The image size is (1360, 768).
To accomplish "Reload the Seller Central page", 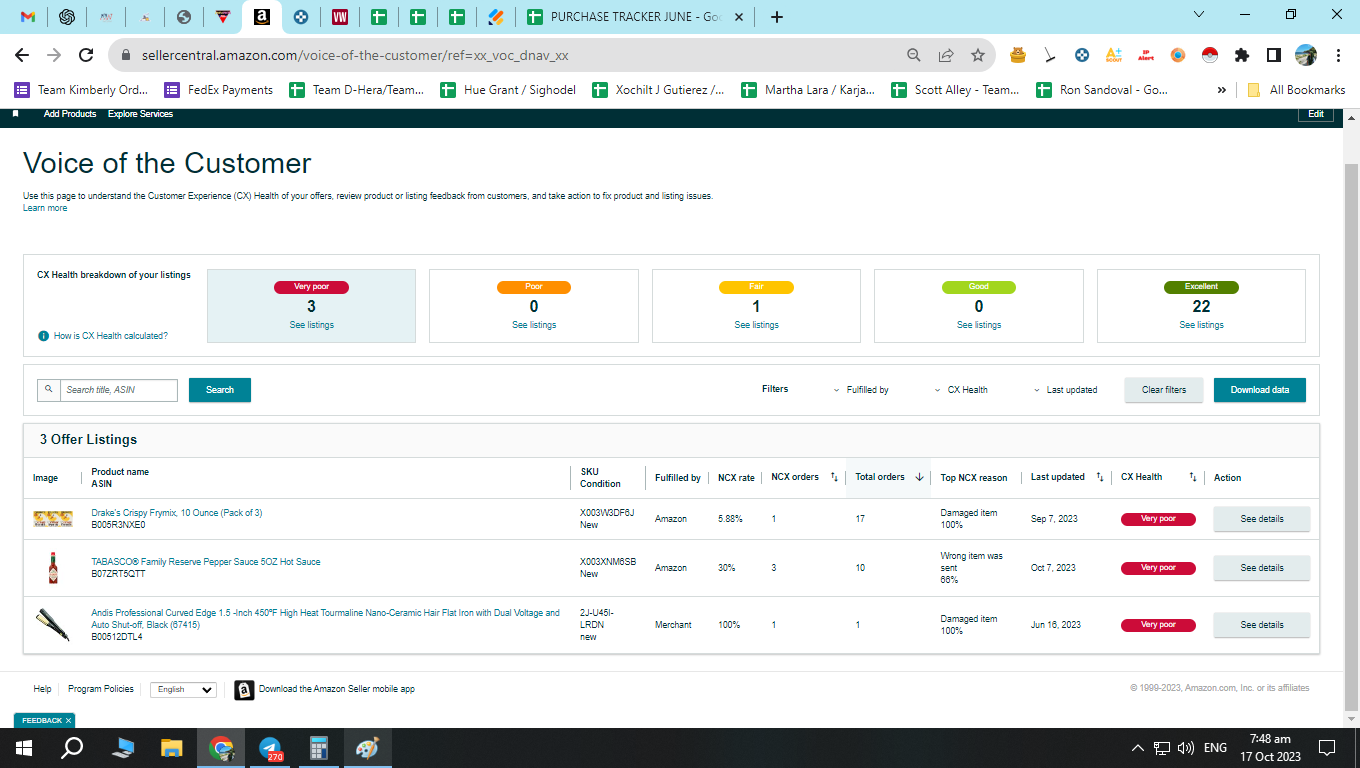I will point(86,55).
